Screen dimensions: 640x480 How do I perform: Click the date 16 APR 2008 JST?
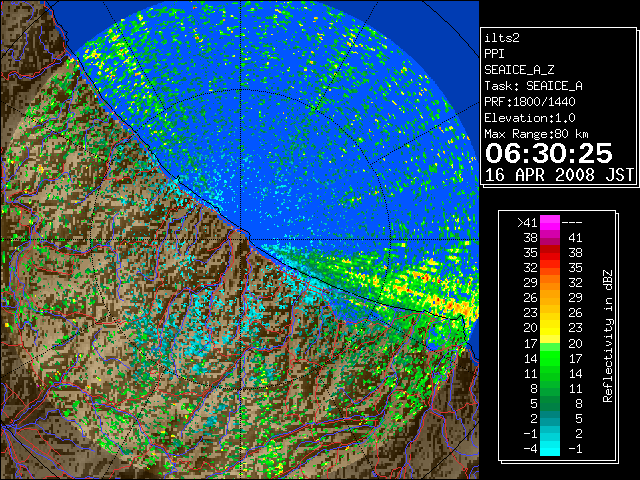tap(559, 175)
